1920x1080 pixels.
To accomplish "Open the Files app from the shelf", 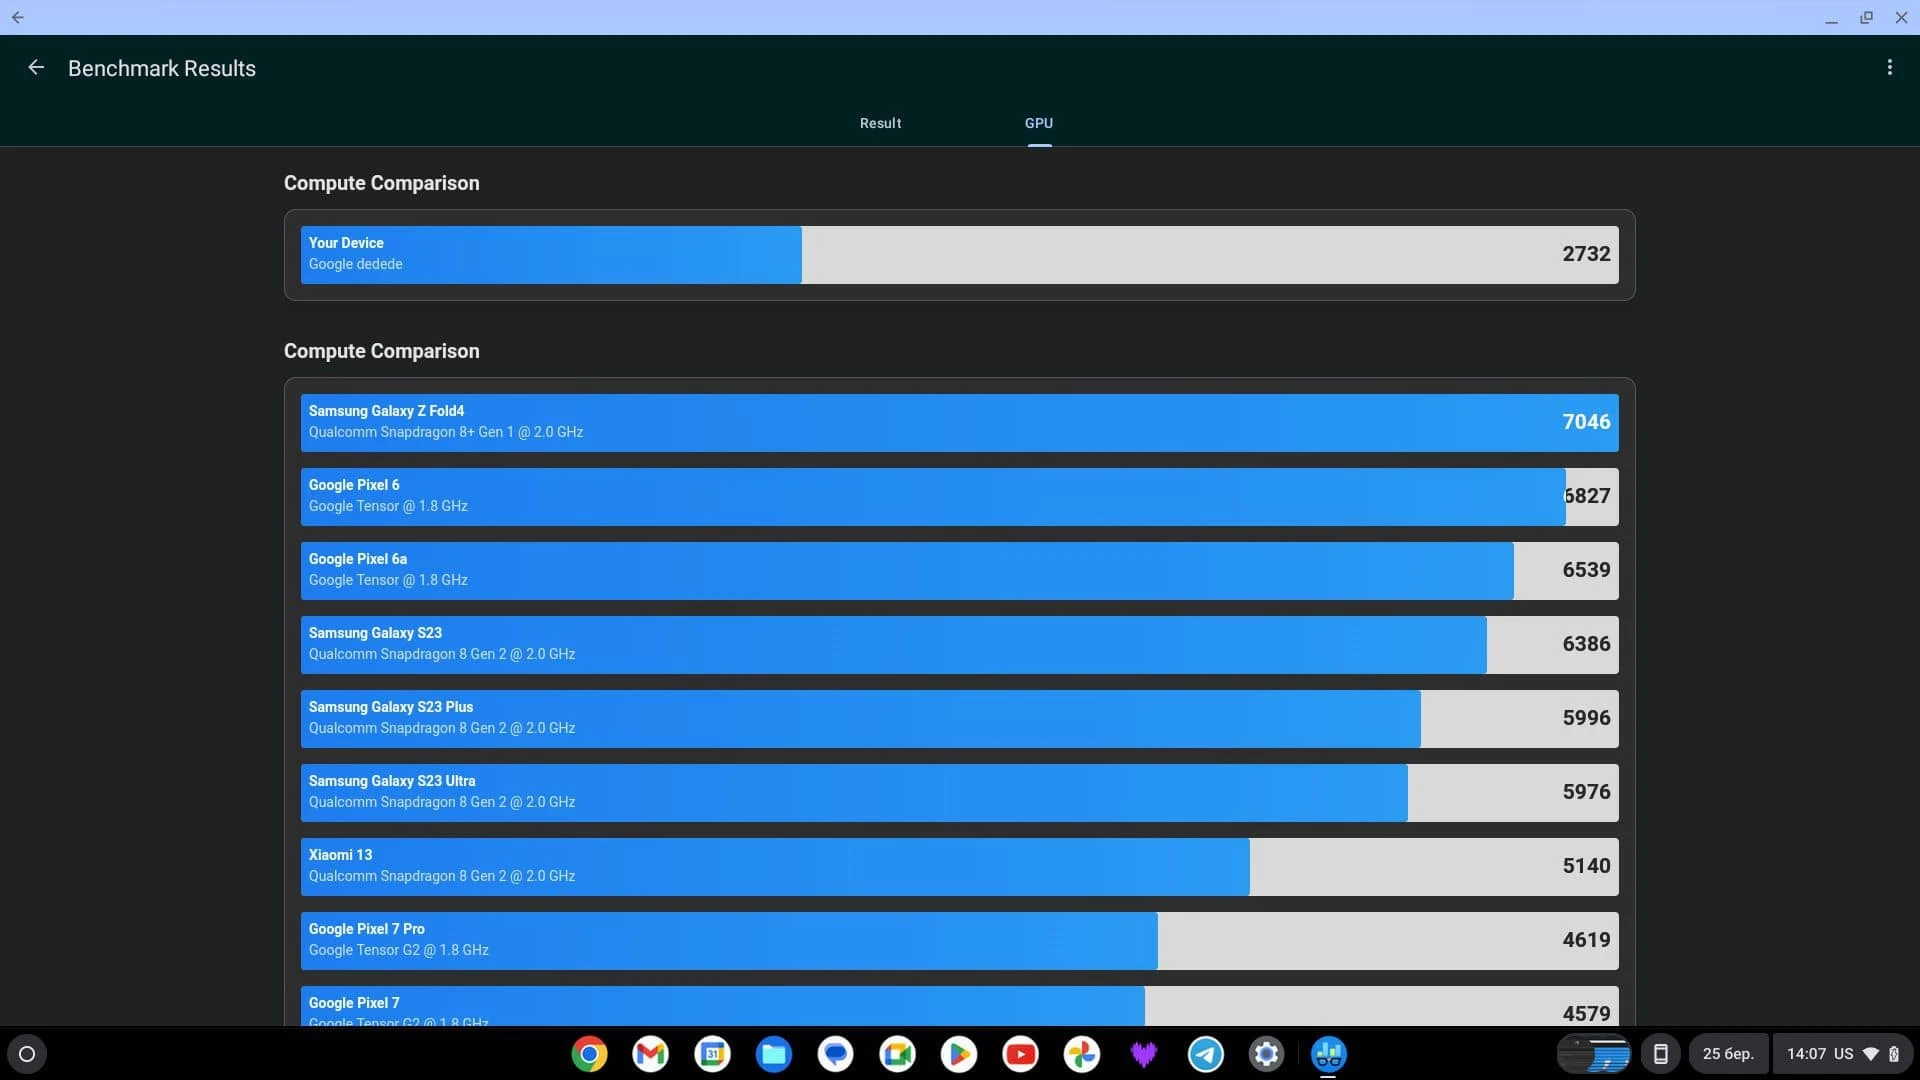I will 774,1054.
